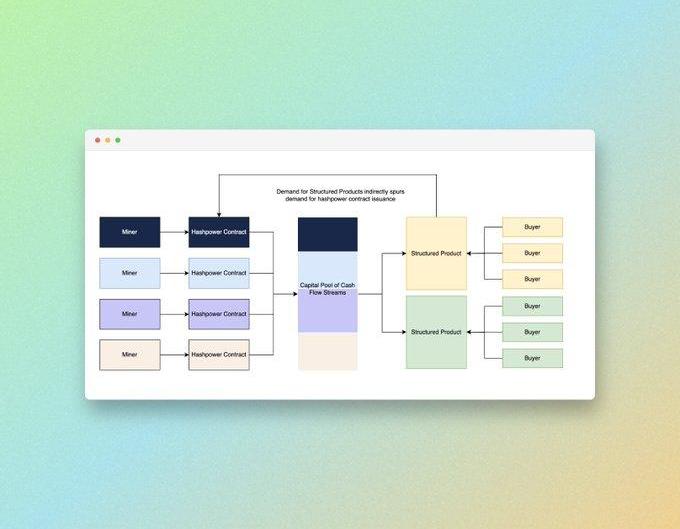Select the peach segment of the capital pool
The height and width of the screenshot is (529, 680).
coord(328,351)
